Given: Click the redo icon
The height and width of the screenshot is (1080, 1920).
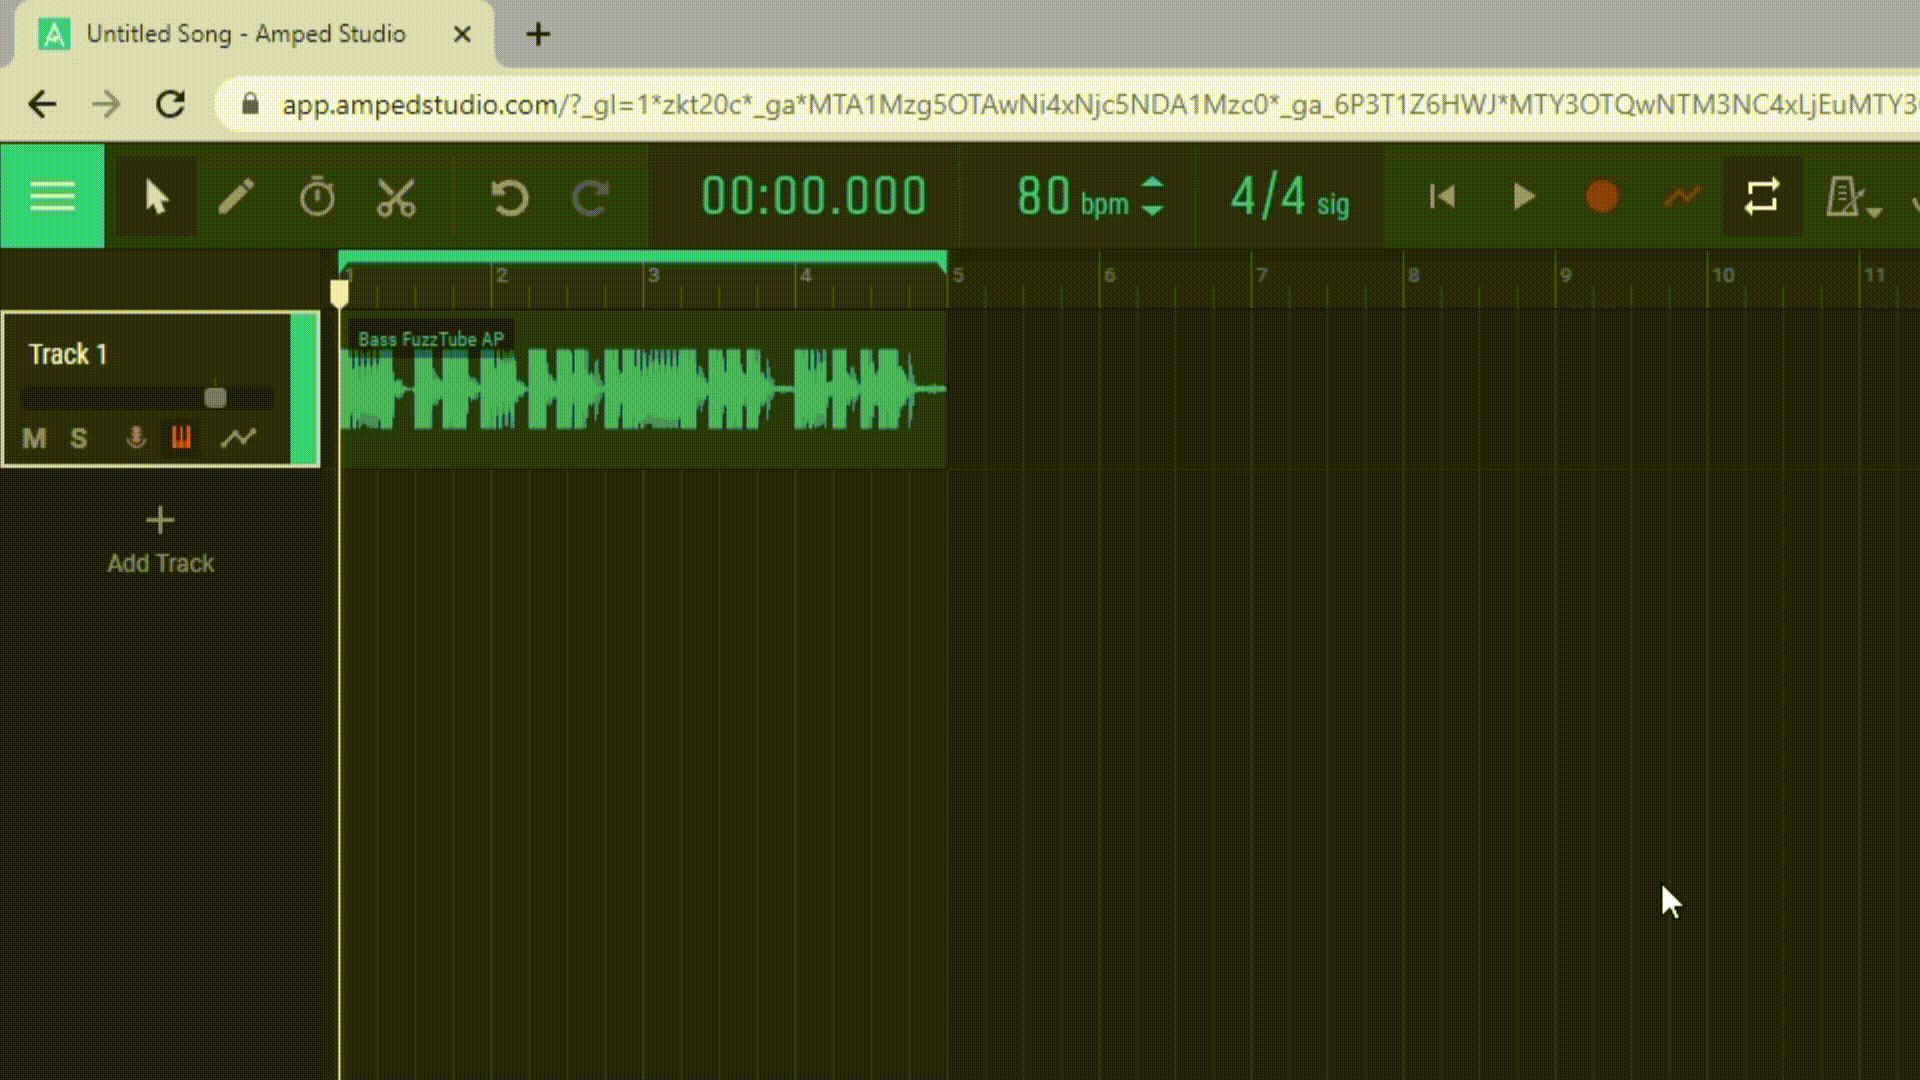Looking at the screenshot, I should click(589, 196).
